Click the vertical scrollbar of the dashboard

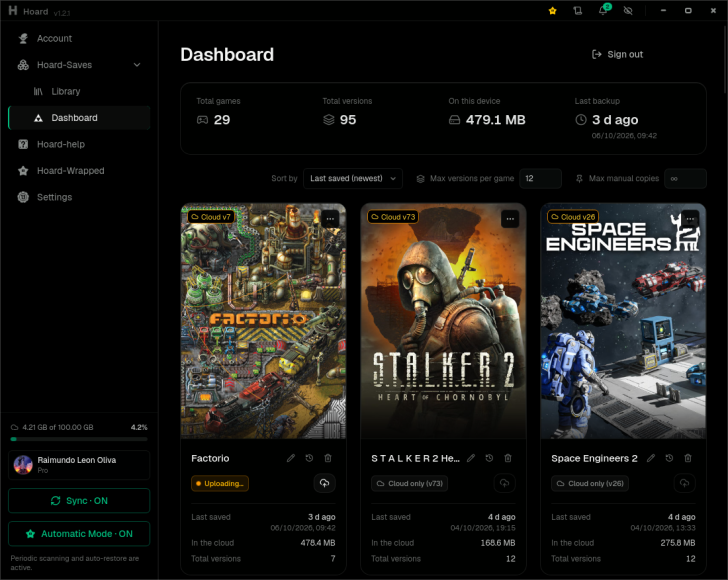725,60
